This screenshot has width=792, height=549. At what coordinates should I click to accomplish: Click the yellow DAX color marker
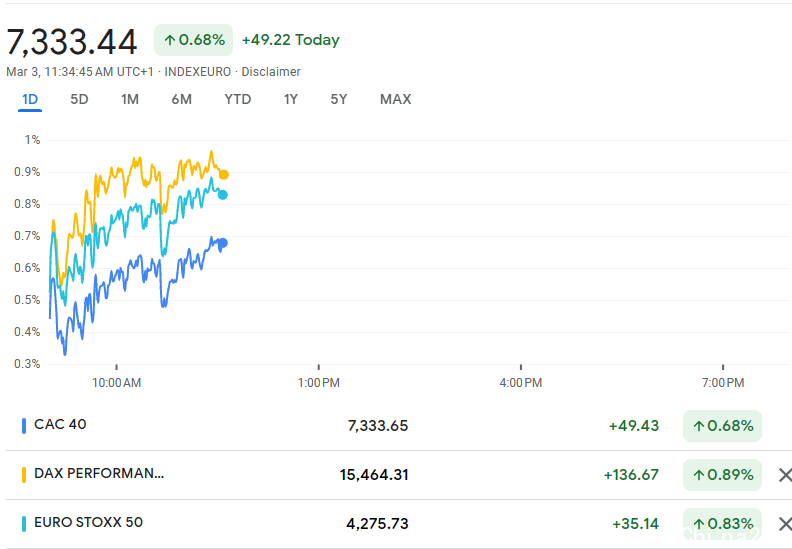point(24,475)
